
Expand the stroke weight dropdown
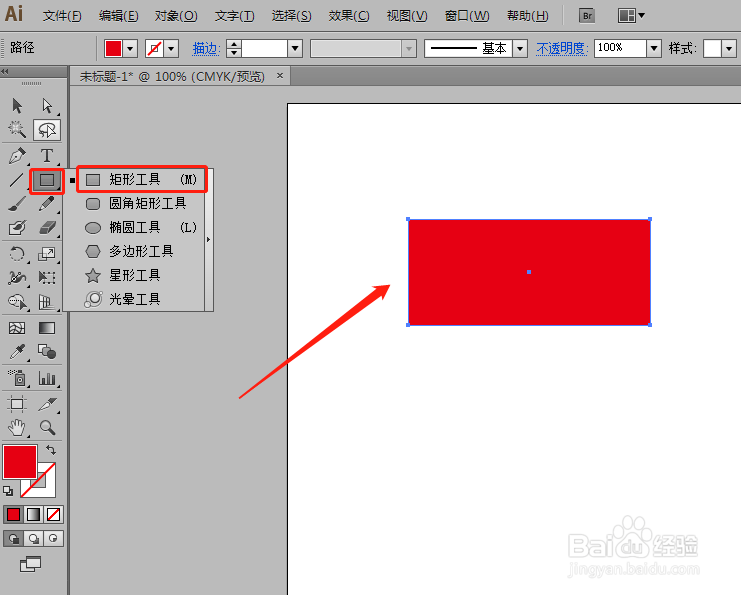tap(295, 48)
